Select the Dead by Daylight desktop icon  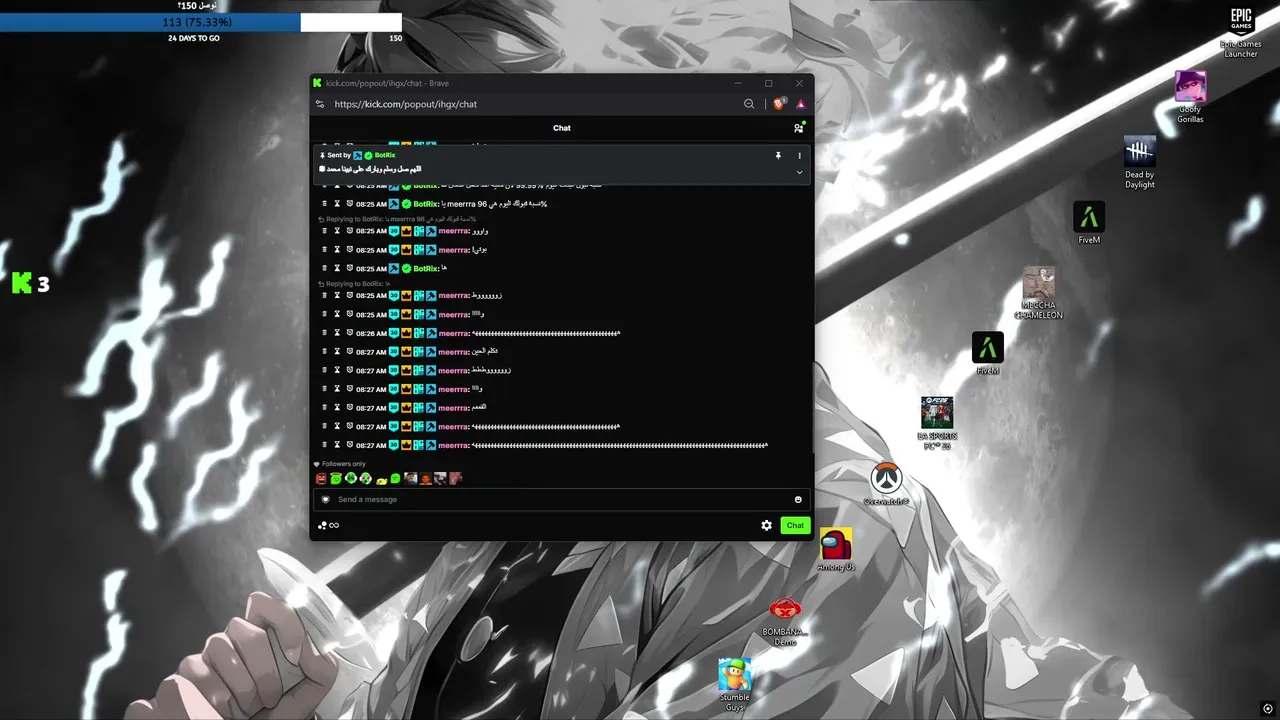tap(1140, 163)
